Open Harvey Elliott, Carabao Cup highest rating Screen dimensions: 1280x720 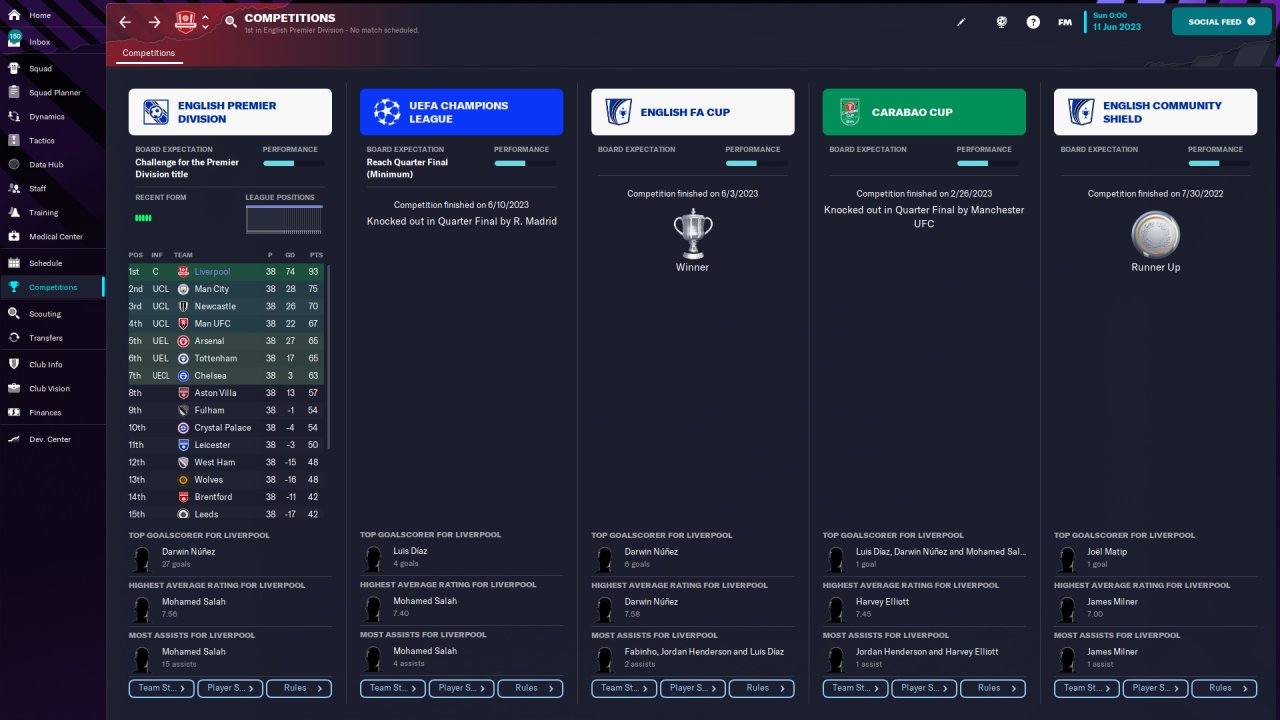coord(883,602)
